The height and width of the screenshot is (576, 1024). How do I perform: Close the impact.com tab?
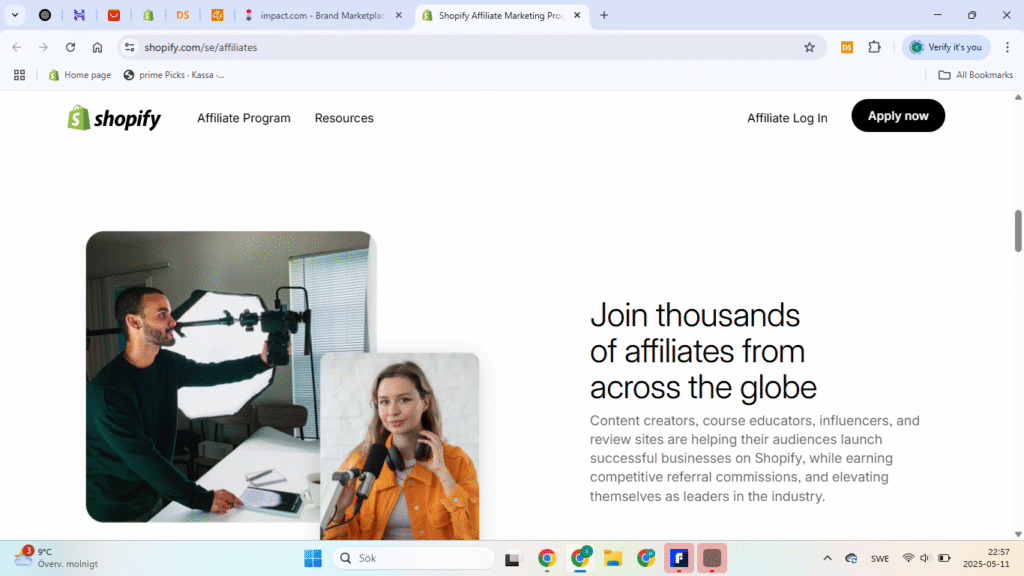coord(398,15)
